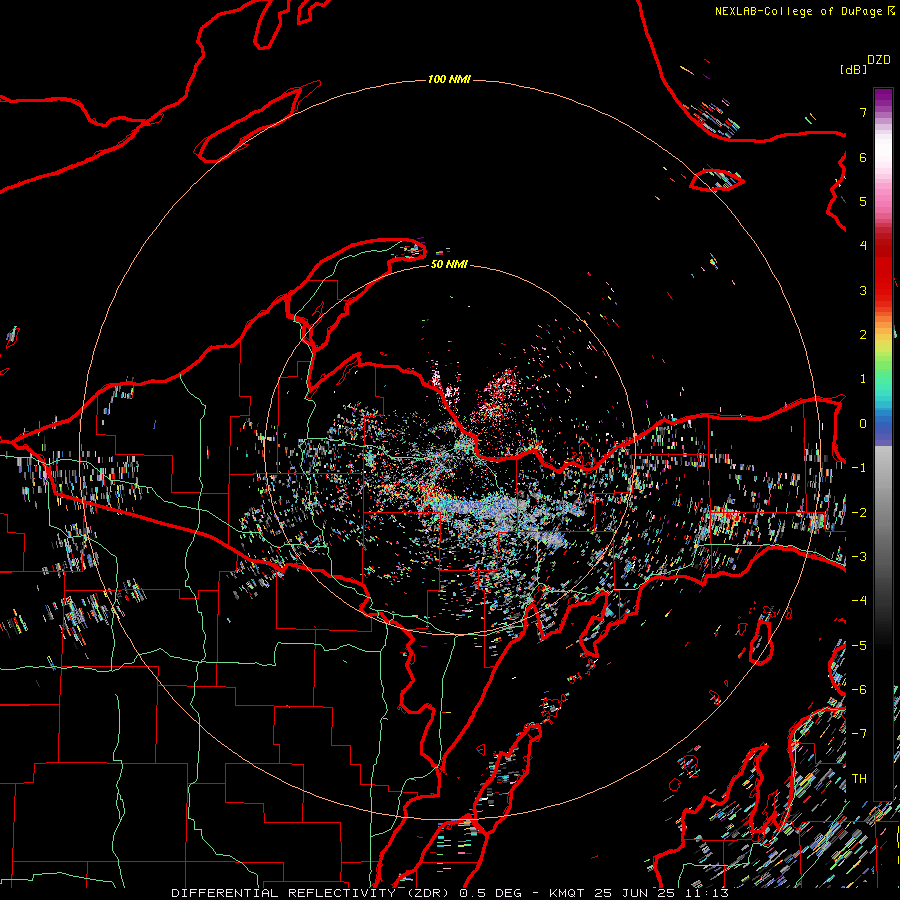Click the 100 NMI range ring label
This screenshot has width=900, height=900.
pos(449,79)
